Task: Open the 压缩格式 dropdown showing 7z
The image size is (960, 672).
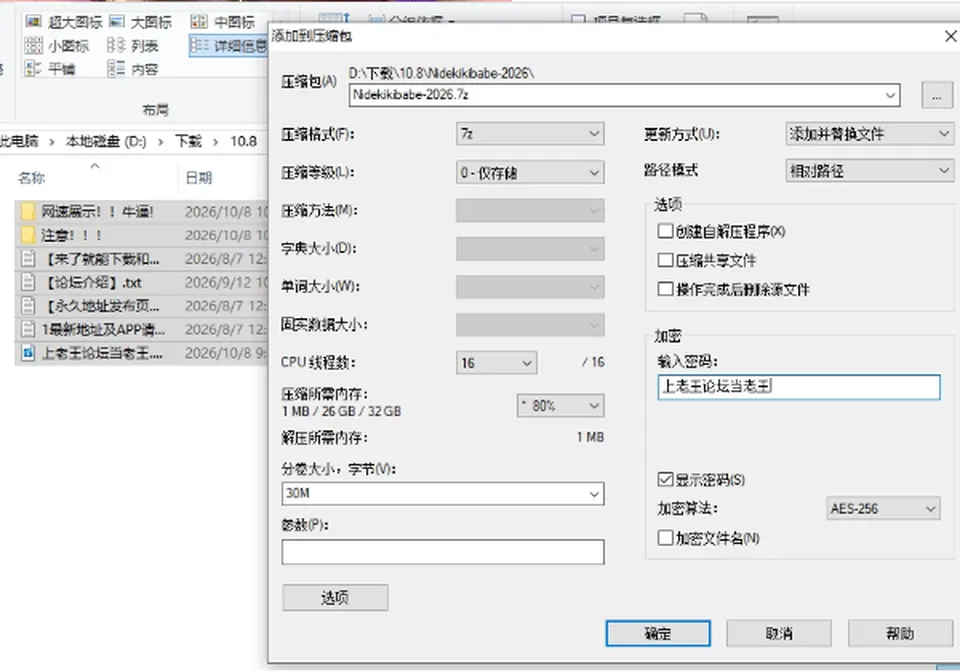Action: [x=530, y=133]
